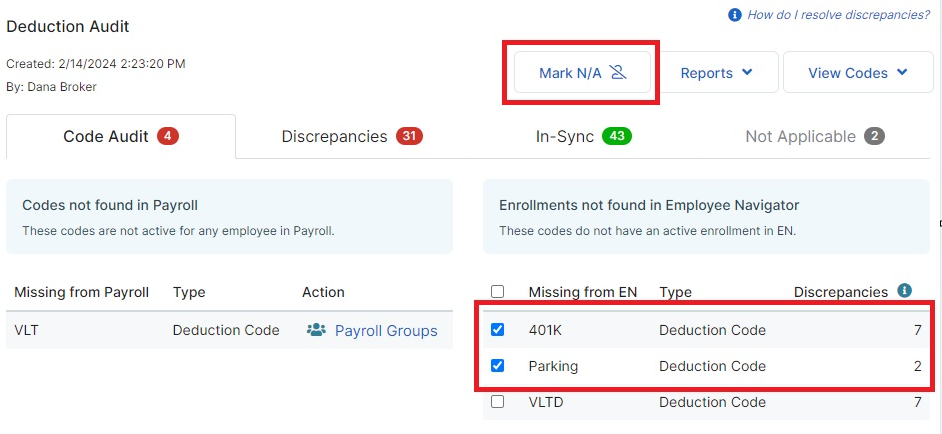Click the crossed-out person icon in Mark N/A
Screen dimensions: 942x434
[618, 73]
